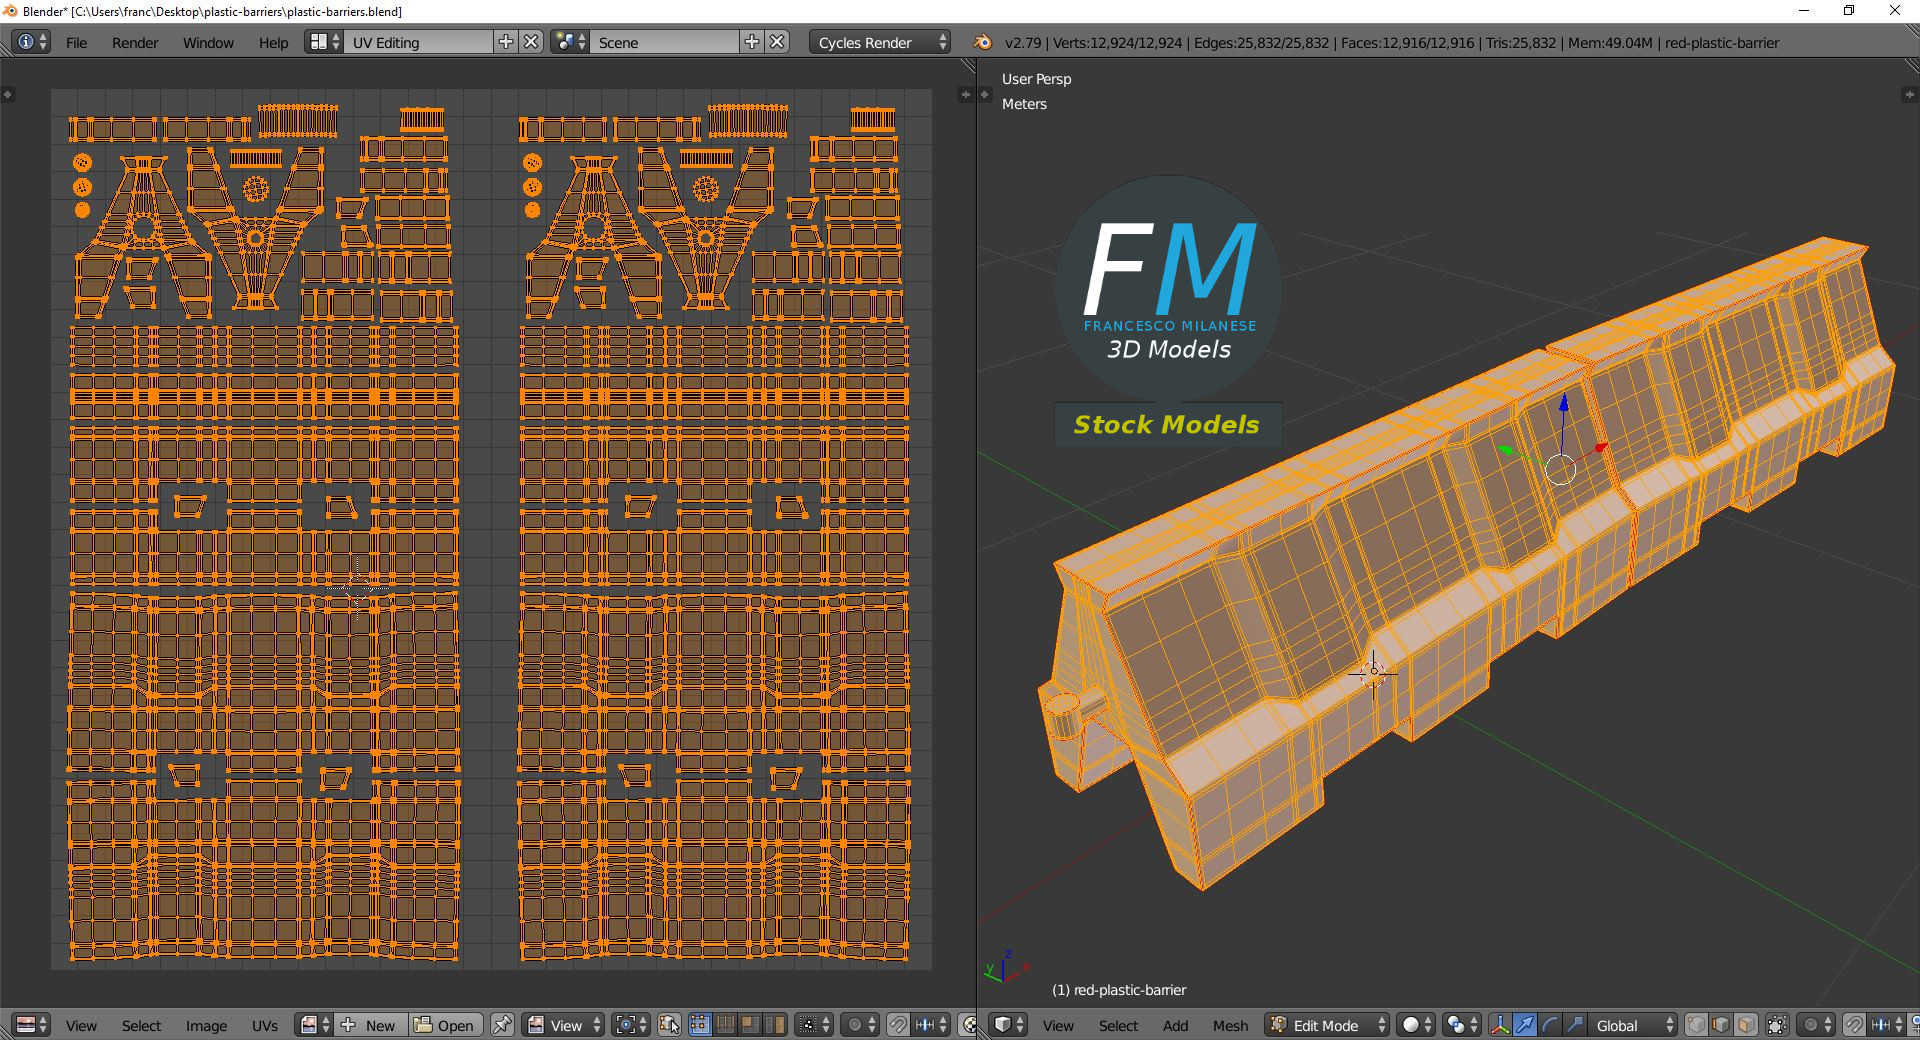The image size is (1920, 1040).
Task: Toggle limit selection to visible
Action: 1777,1025
